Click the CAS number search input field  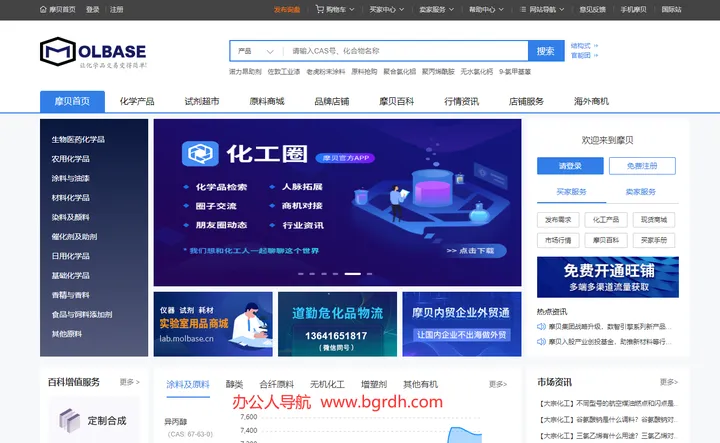[x=406, y=51]
